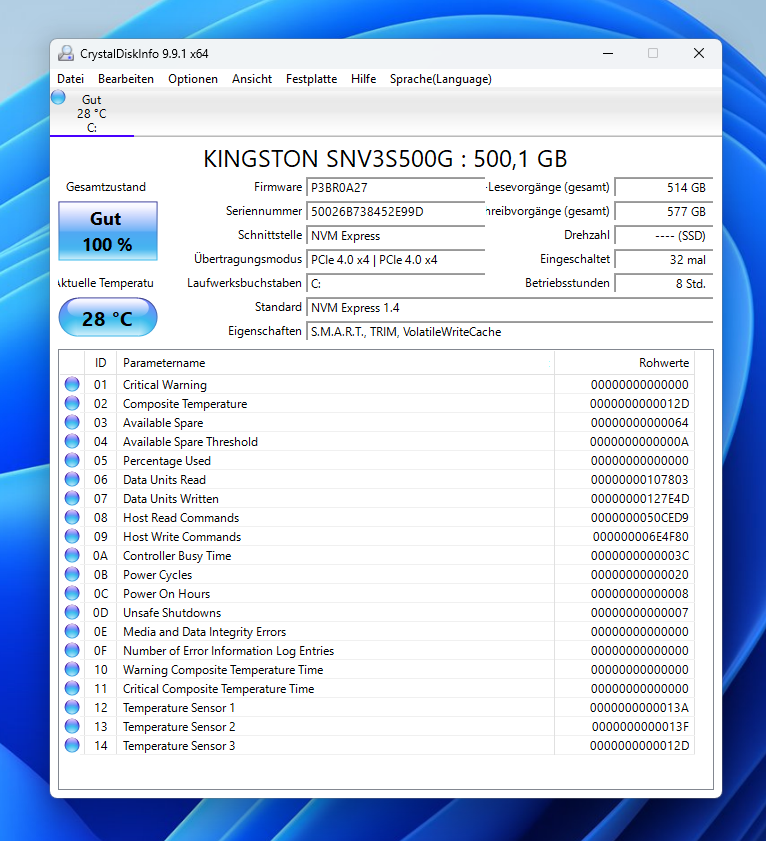Click the status orb for Host Read Commands
The width and height of the screenshot is (766, 841).
click(72, 517)
